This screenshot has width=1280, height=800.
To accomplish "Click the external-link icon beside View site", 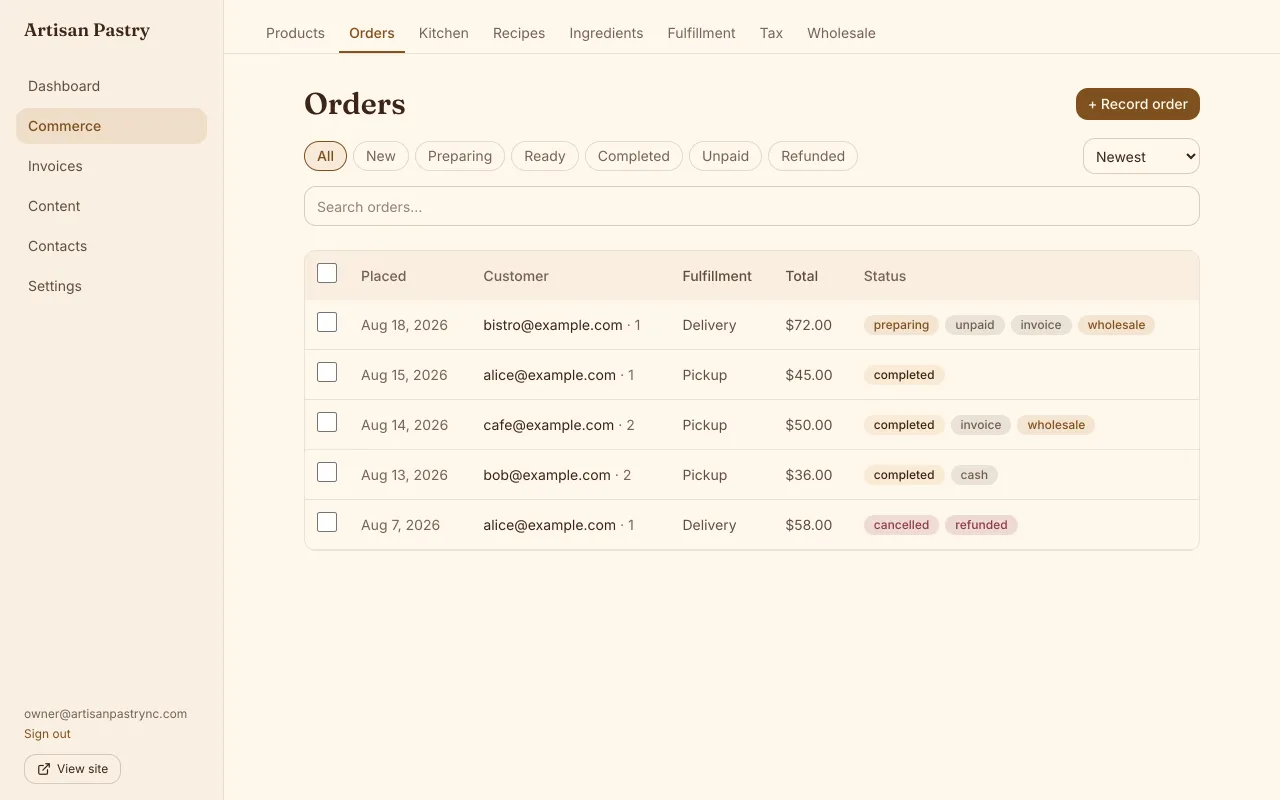I will pyautogui.click(x=44, y=769).
